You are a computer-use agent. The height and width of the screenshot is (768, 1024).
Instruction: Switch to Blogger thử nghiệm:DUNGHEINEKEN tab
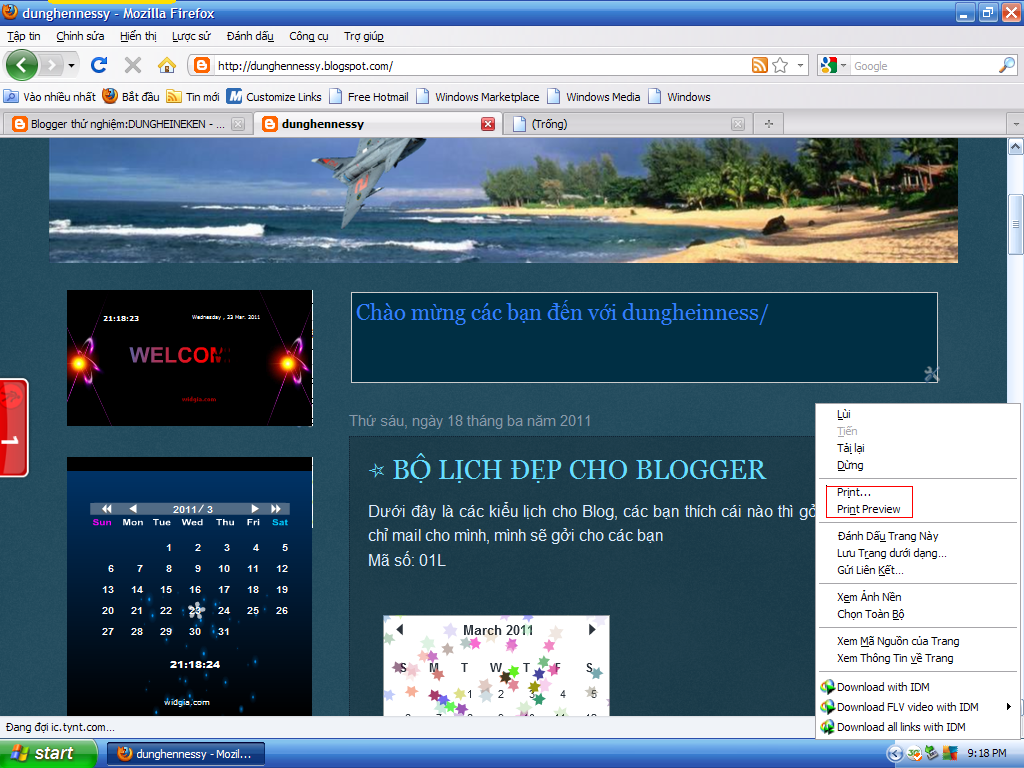(x=127, y=123)
